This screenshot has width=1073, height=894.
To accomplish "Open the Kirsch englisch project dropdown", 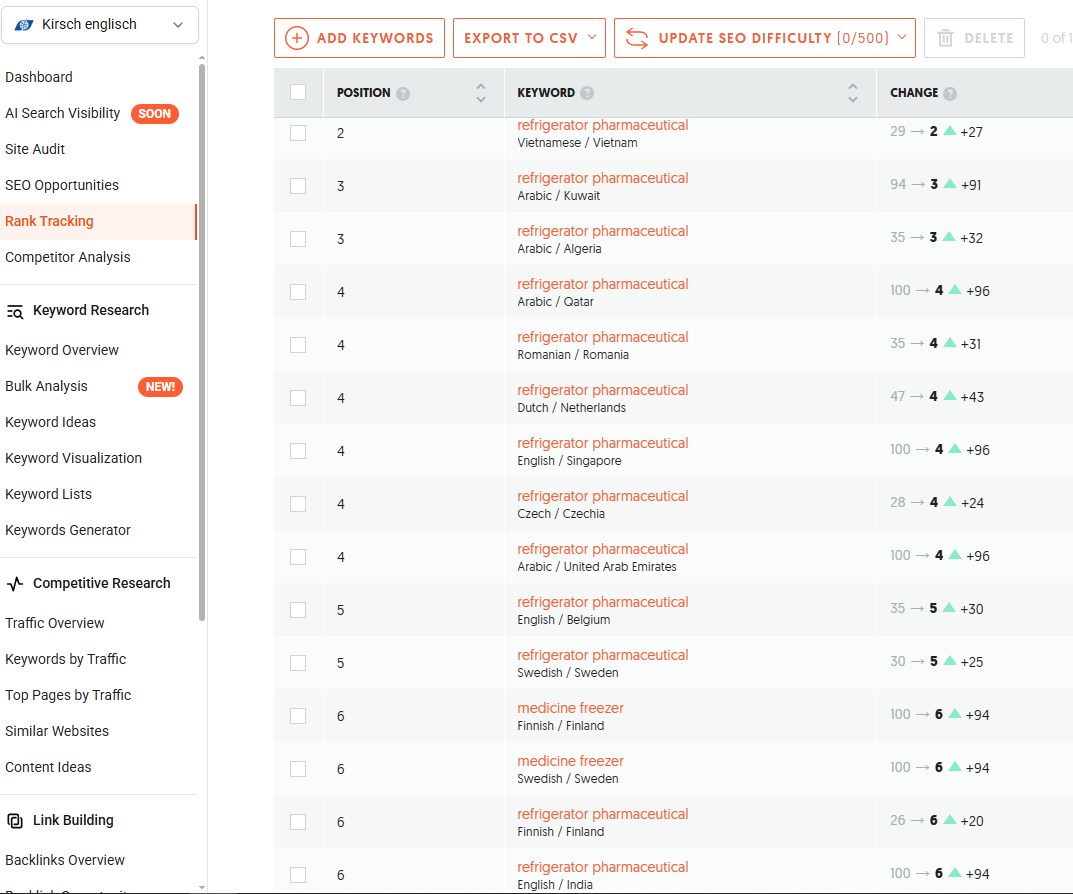I will (x=100, y=25).
